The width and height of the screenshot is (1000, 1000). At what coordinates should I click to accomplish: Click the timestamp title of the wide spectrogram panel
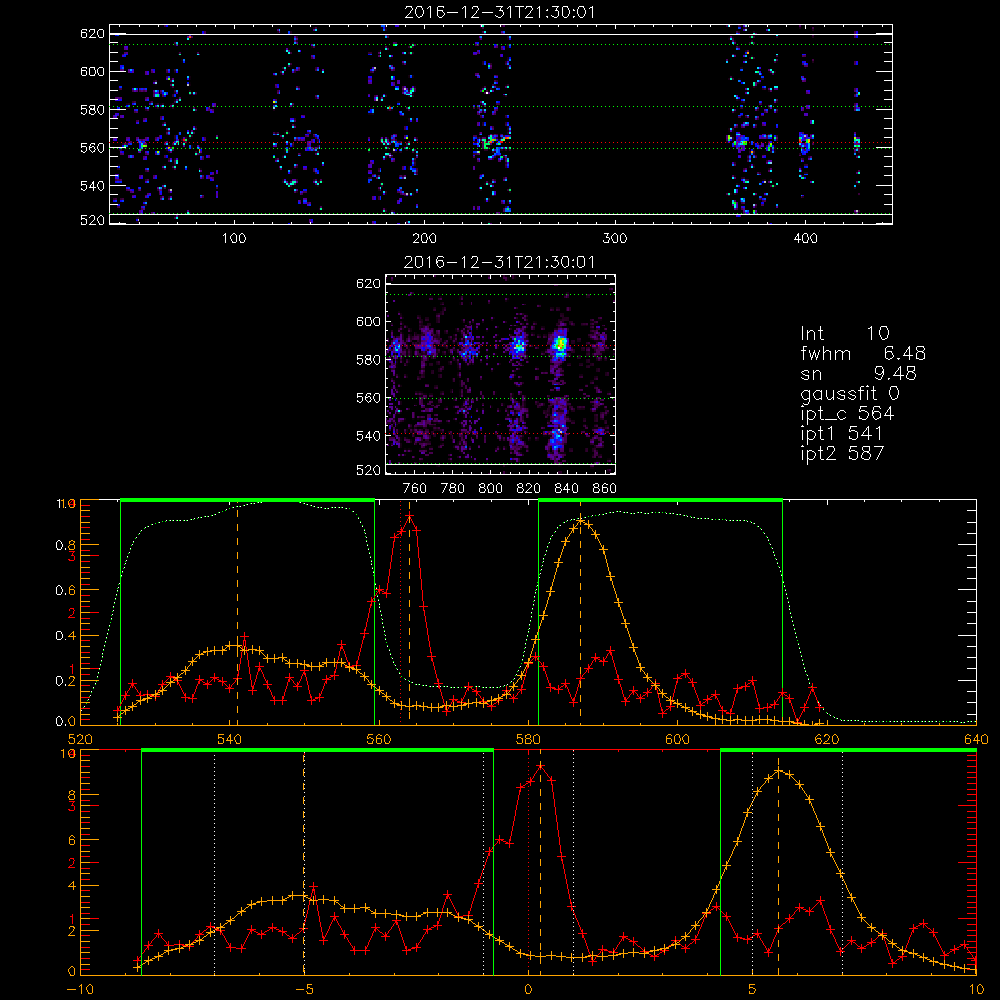pos(500,12)
